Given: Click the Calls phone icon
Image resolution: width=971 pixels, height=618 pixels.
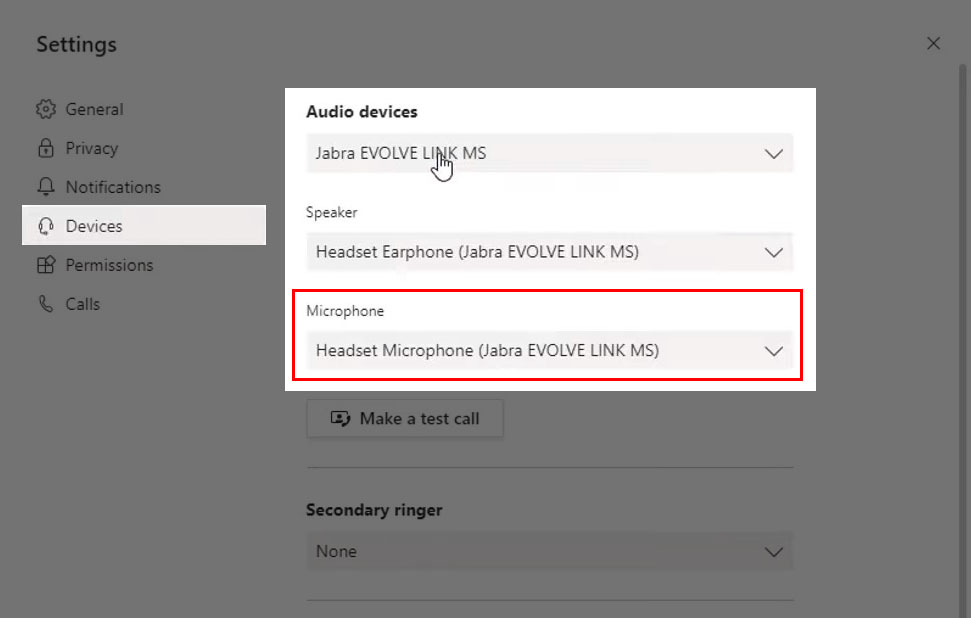Looking at the screenshot, I should pyautogui.click(x=45, y=304).
